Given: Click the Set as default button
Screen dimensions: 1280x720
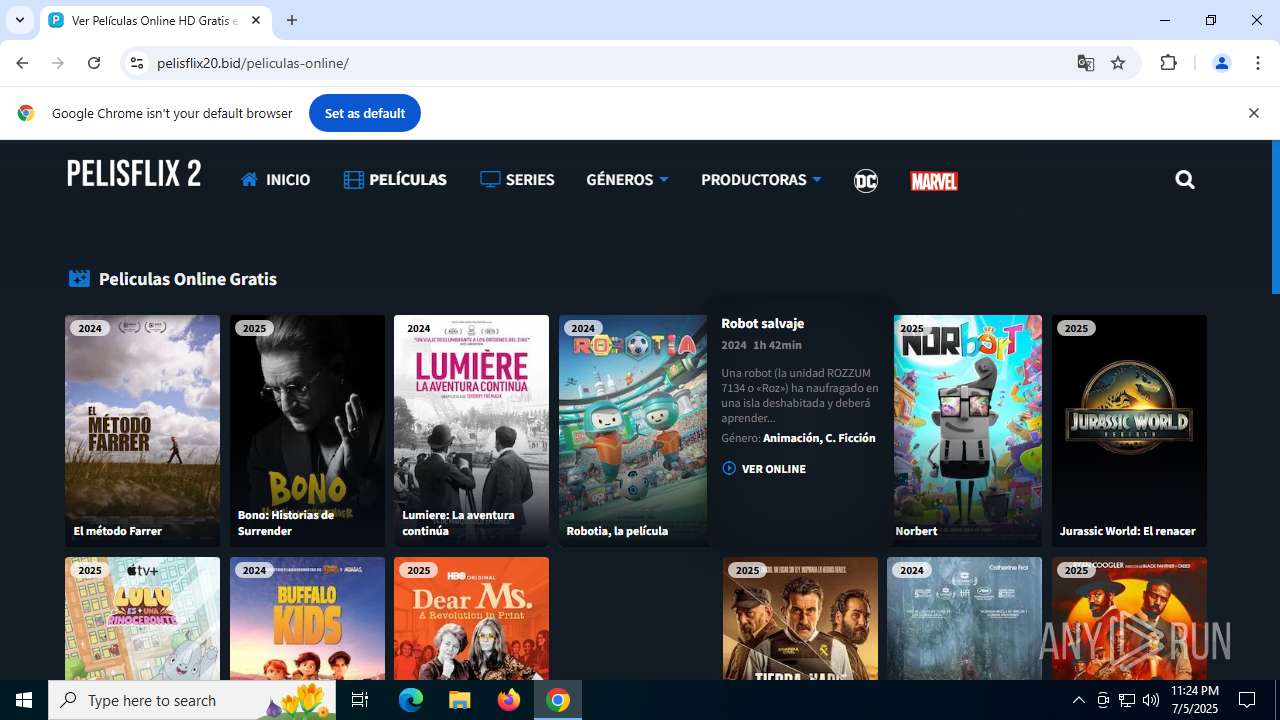Looking at the screenshot, I should click(365, 113).
